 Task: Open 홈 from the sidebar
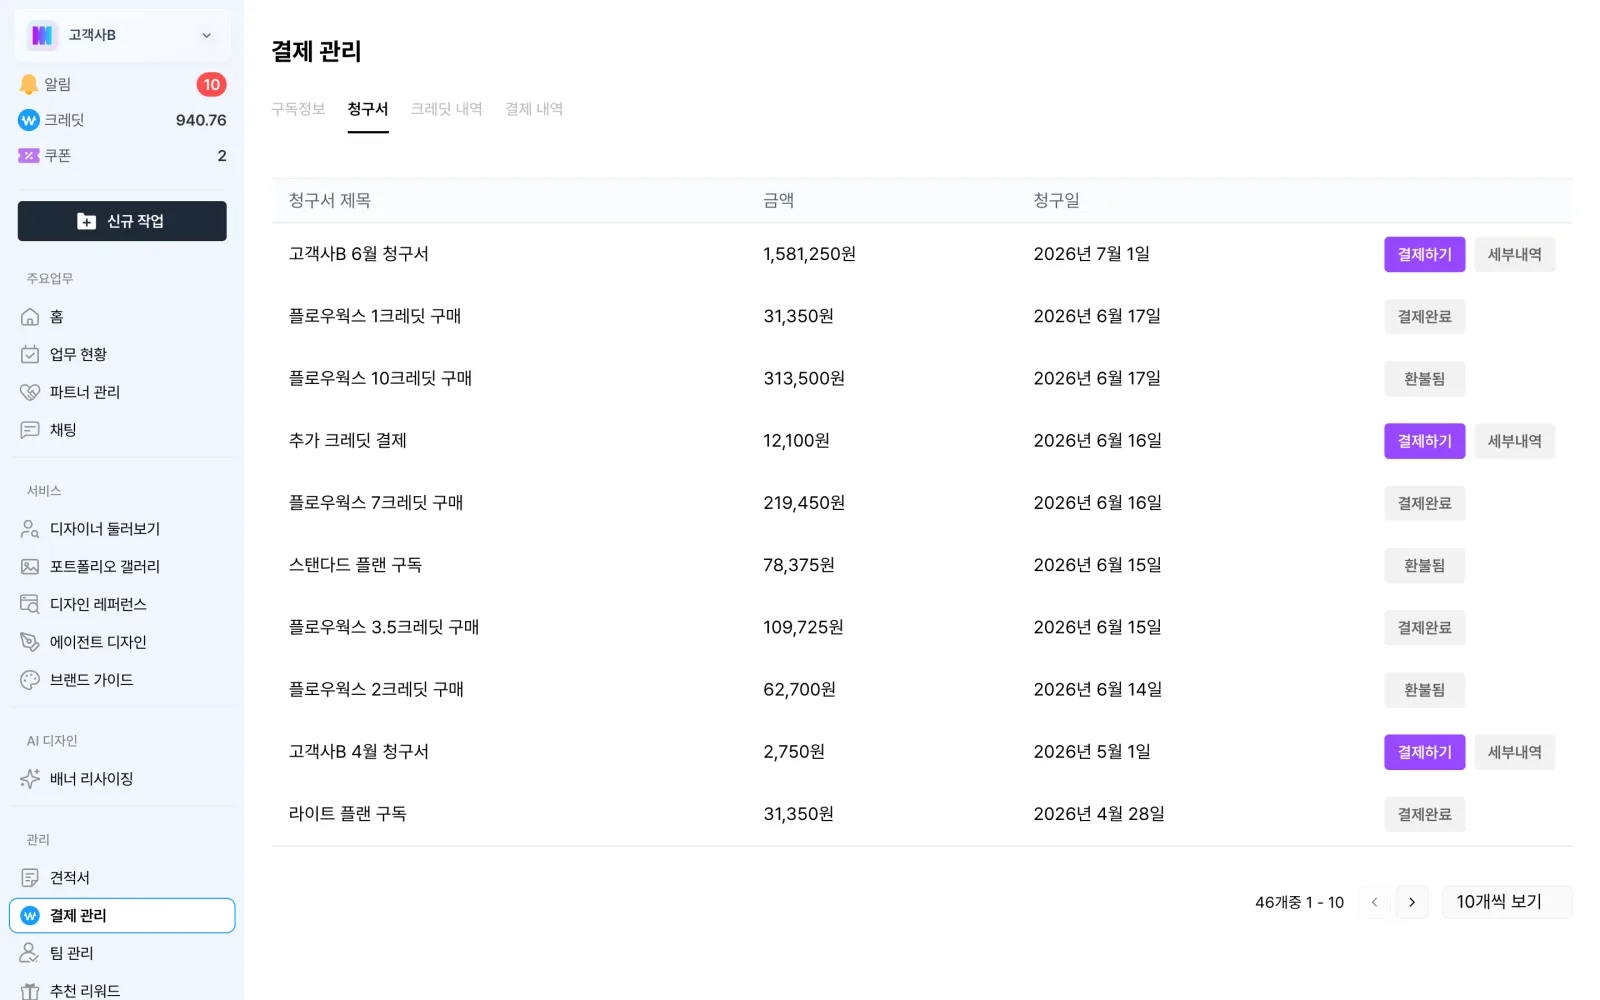[x=122, y=317]
